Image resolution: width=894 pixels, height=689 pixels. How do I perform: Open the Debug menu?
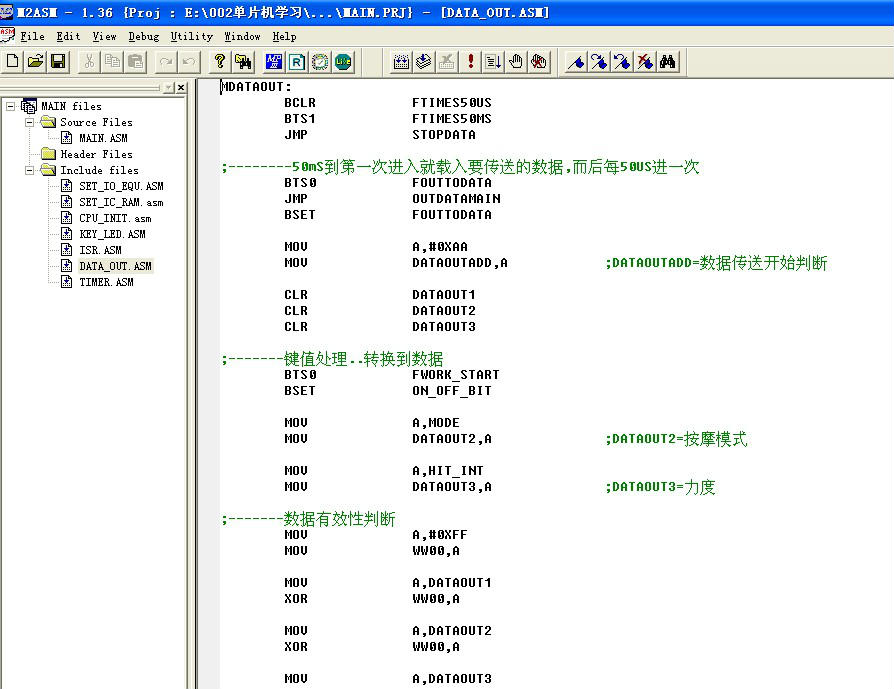[143, 36]
